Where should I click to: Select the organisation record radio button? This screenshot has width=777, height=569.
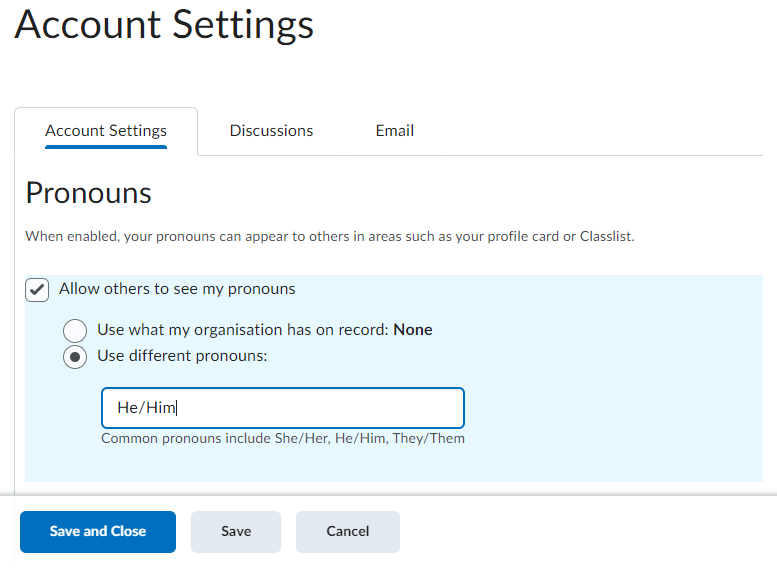point(75,330)
